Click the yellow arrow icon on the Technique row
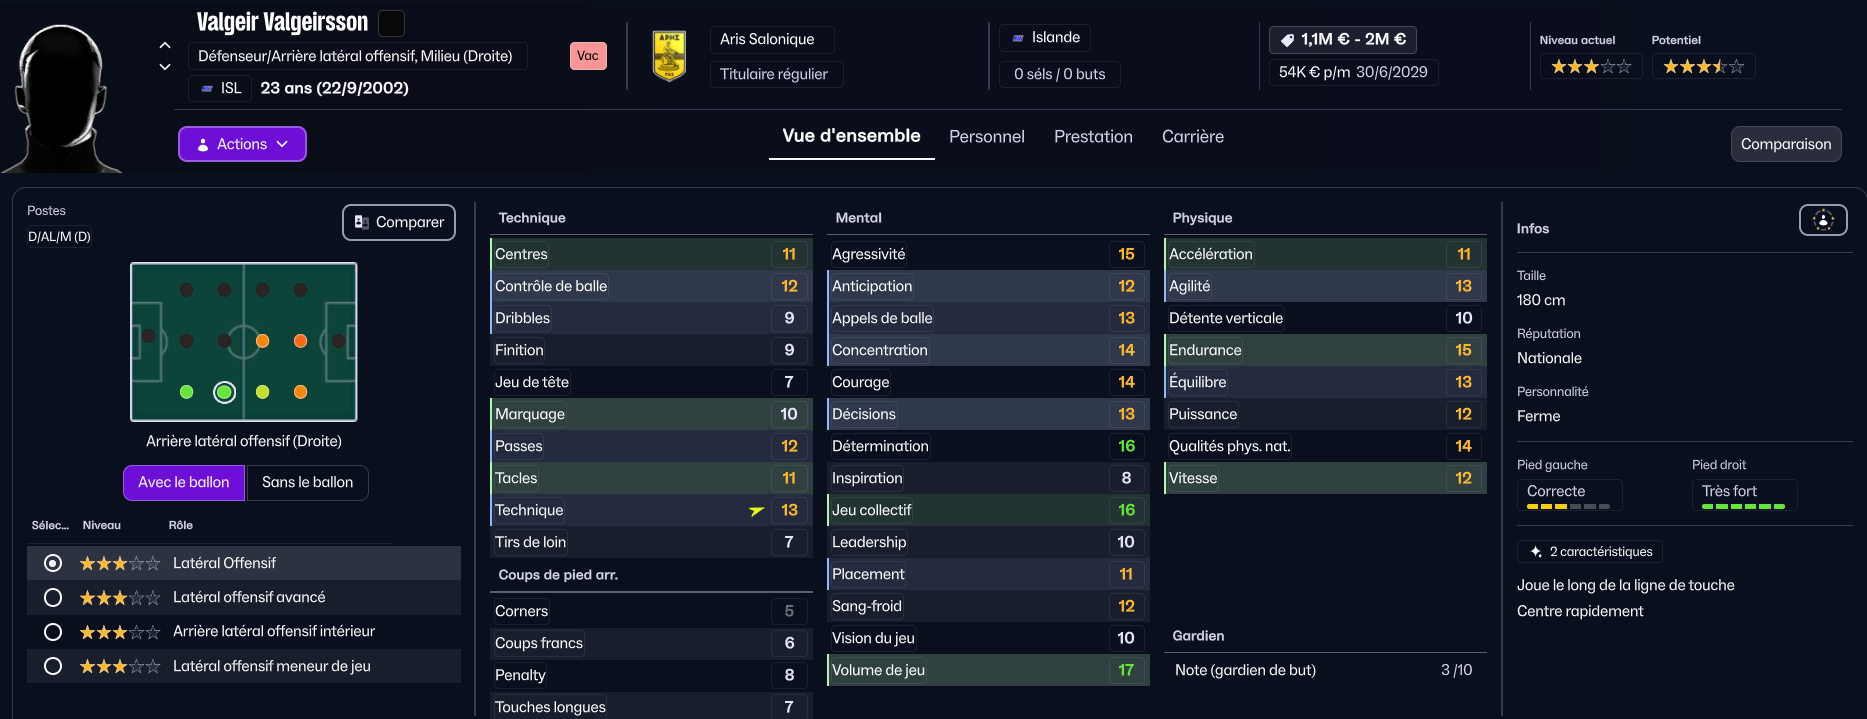 pos(757,511)
